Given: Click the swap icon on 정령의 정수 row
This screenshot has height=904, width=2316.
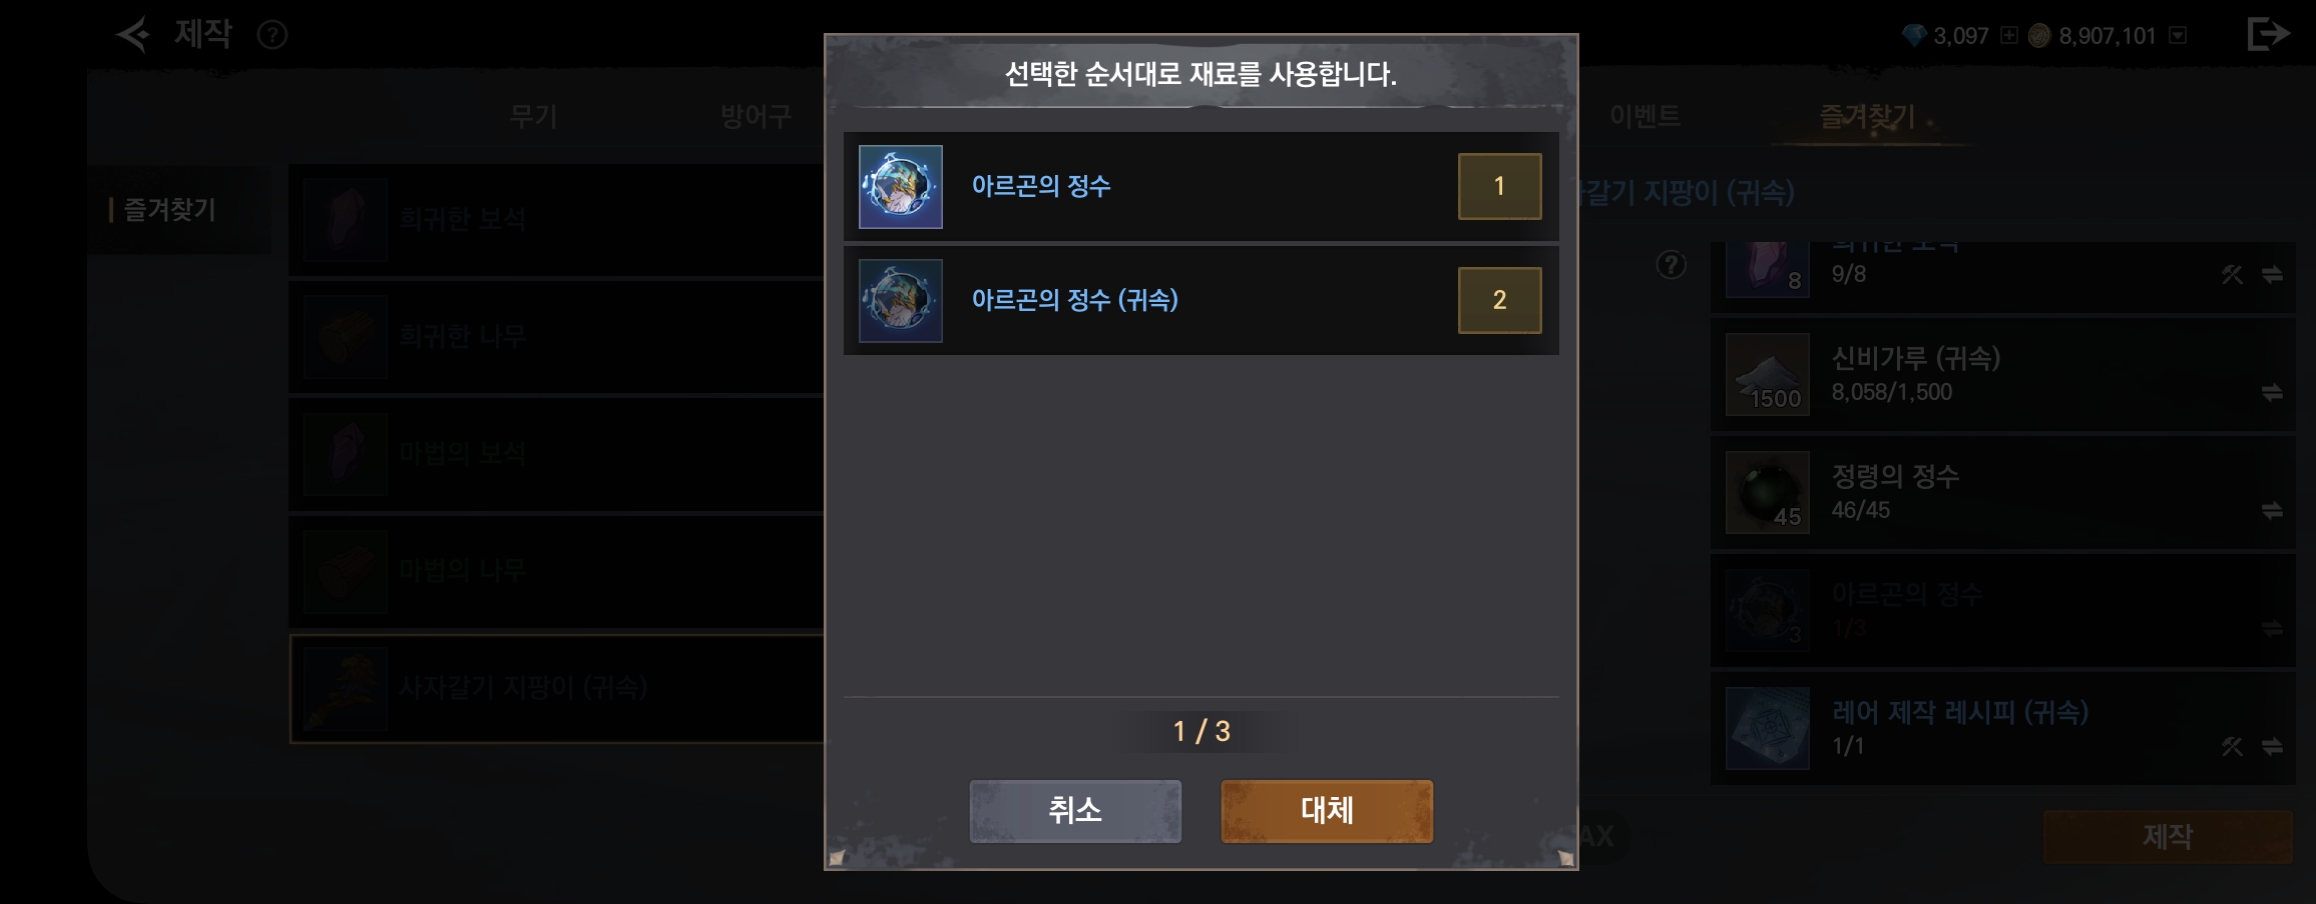Looking at the screenshot, I should point(2272,511).
